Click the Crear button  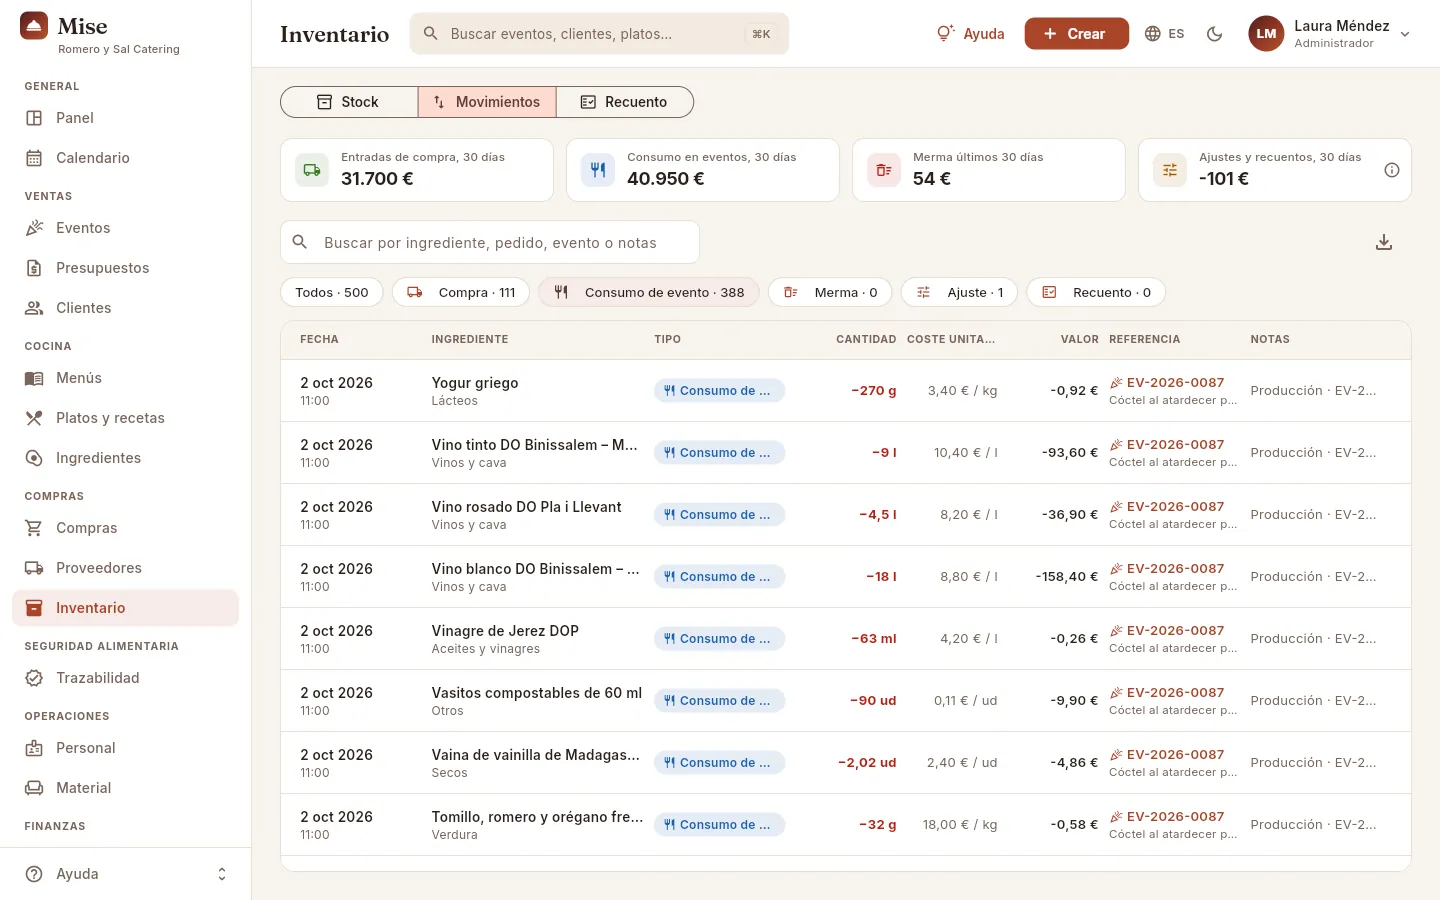tap(1076, 34)
